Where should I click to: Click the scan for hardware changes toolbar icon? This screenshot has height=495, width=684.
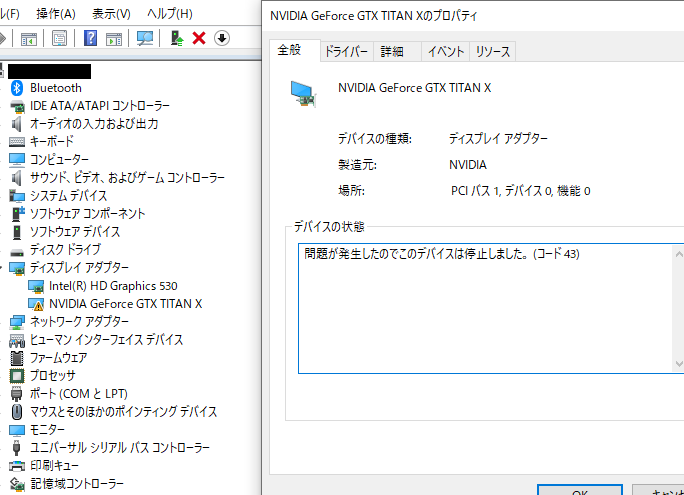pos(146,38)
